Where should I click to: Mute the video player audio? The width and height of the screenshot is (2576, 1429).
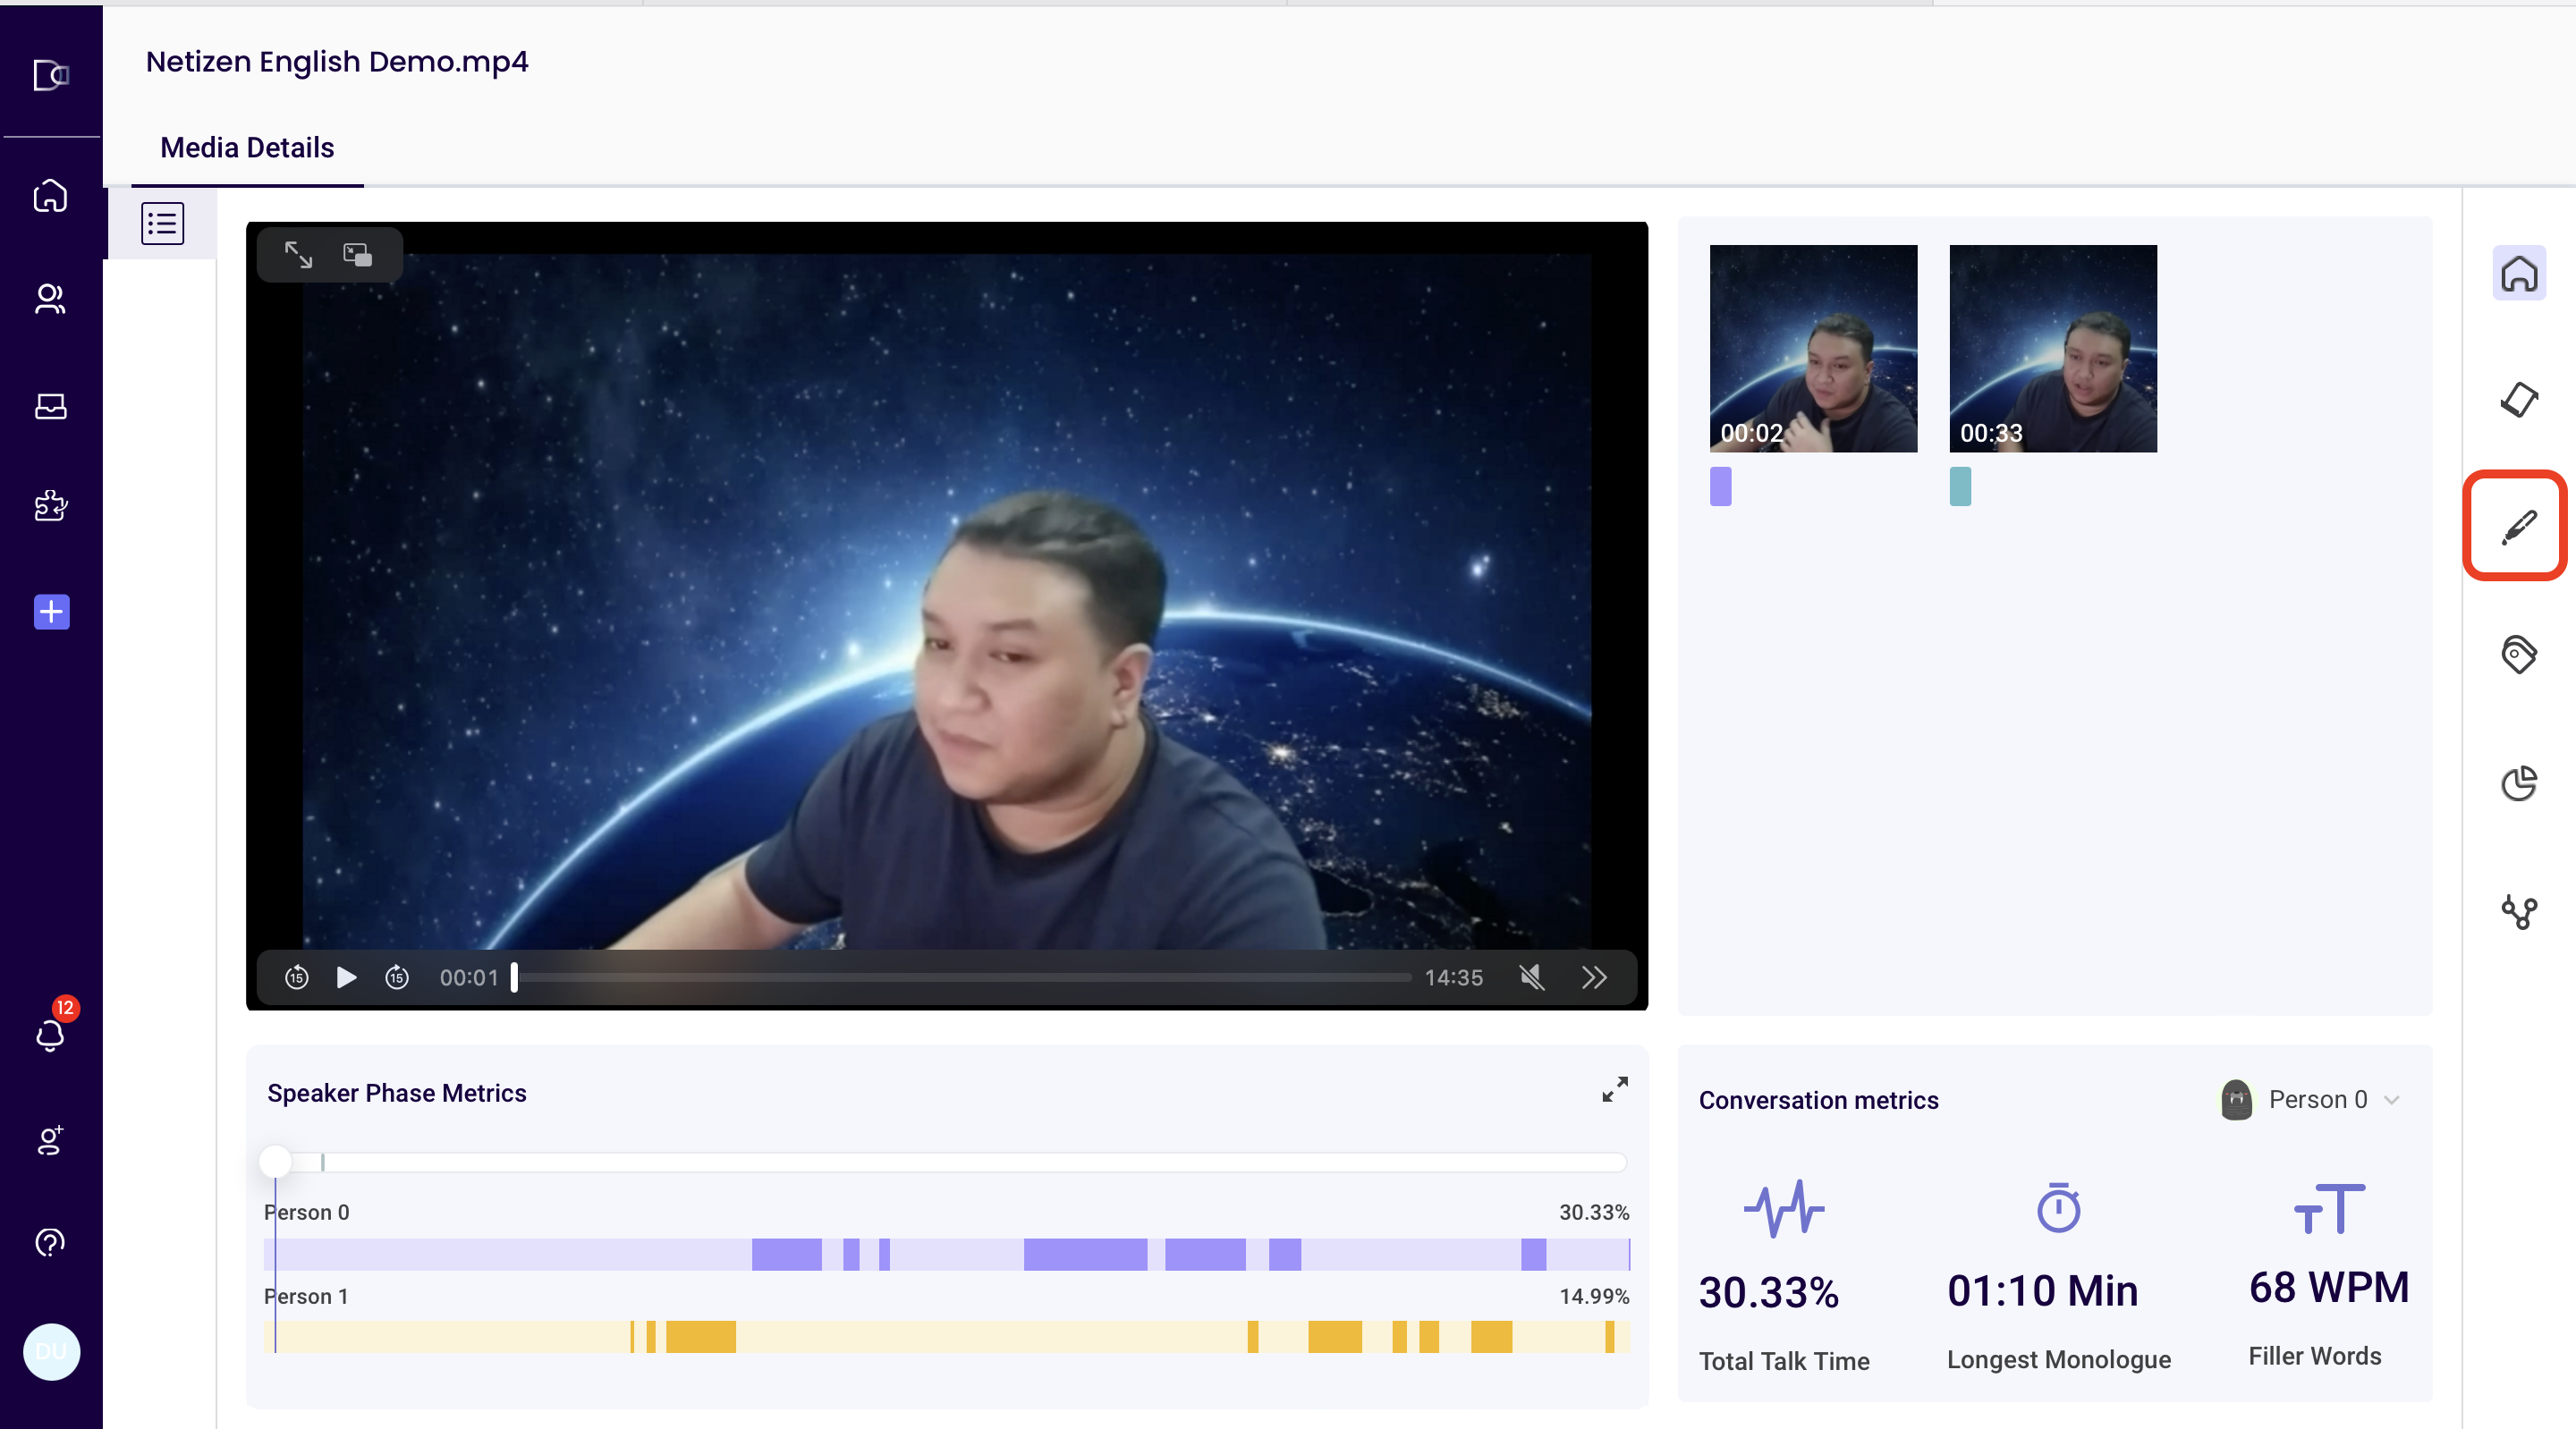(1531, 978)
